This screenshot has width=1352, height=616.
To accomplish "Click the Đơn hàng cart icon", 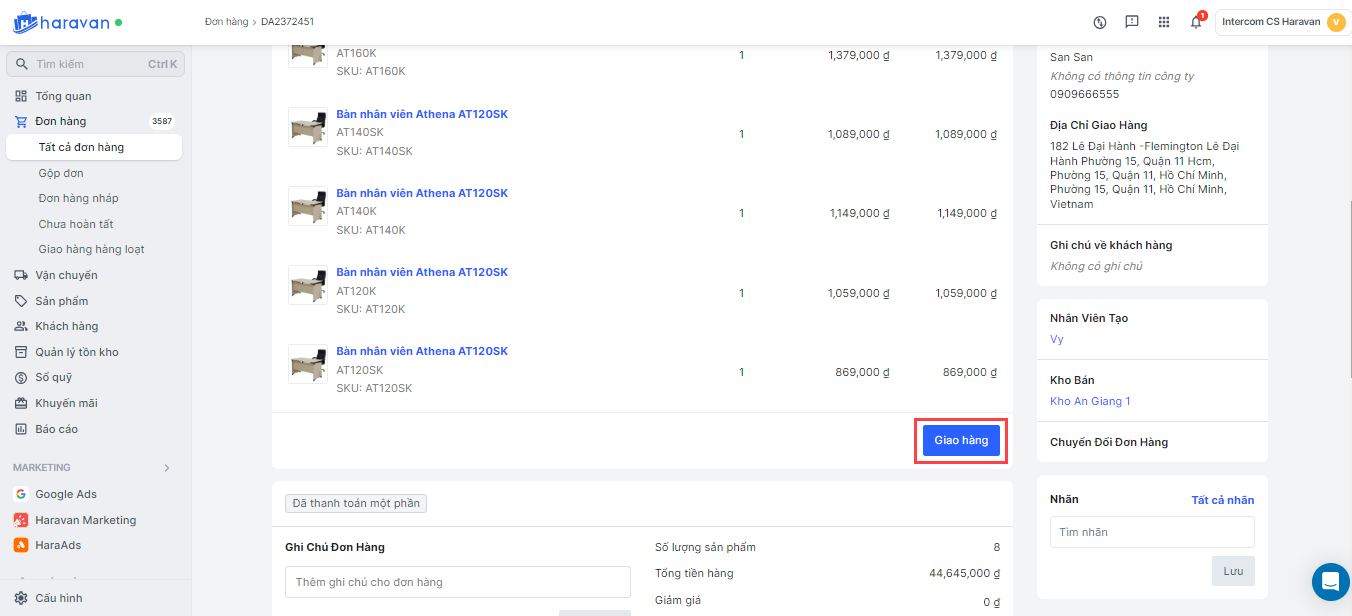I will 21,121.
